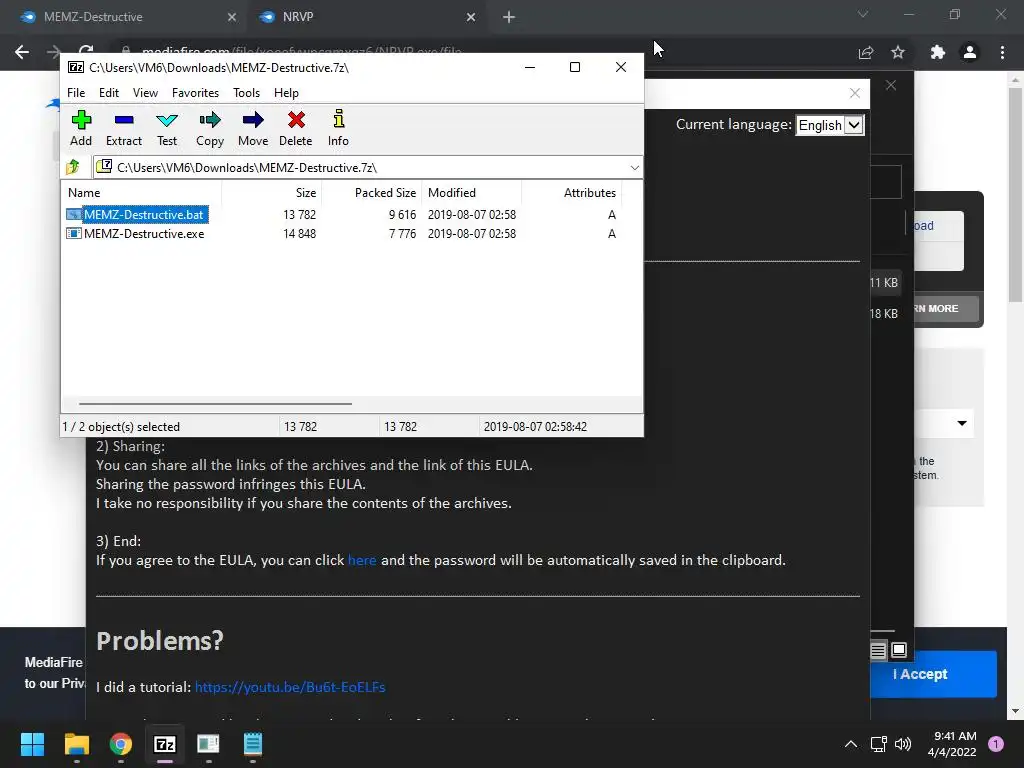This screenshot has width=1024, height=768.
Task: Select the MEMZ-Destructive.bat file
Action: pos(144,215)
